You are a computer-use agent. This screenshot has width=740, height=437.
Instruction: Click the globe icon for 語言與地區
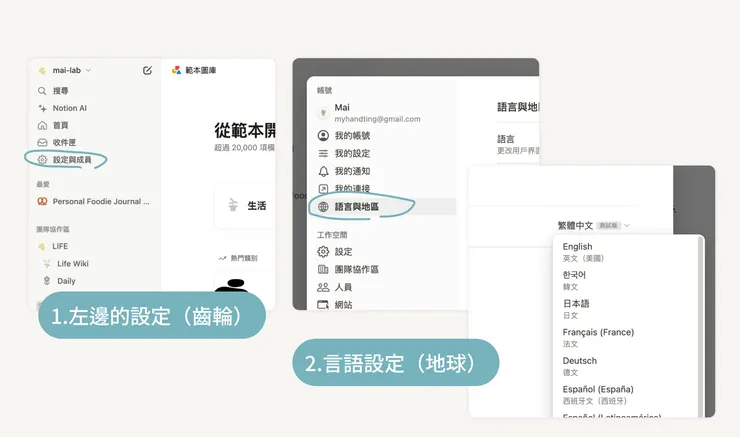pyautogui.click(x=323, y=207)
